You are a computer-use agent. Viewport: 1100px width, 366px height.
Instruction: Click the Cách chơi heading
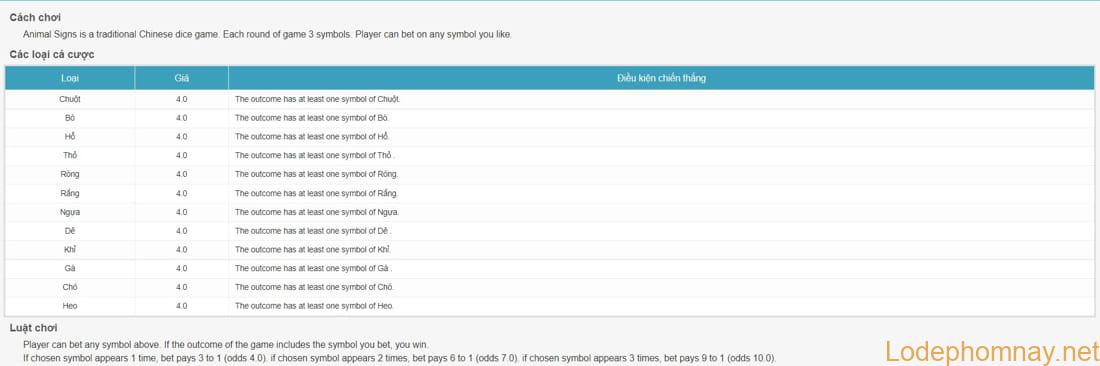tap(35, 17)
